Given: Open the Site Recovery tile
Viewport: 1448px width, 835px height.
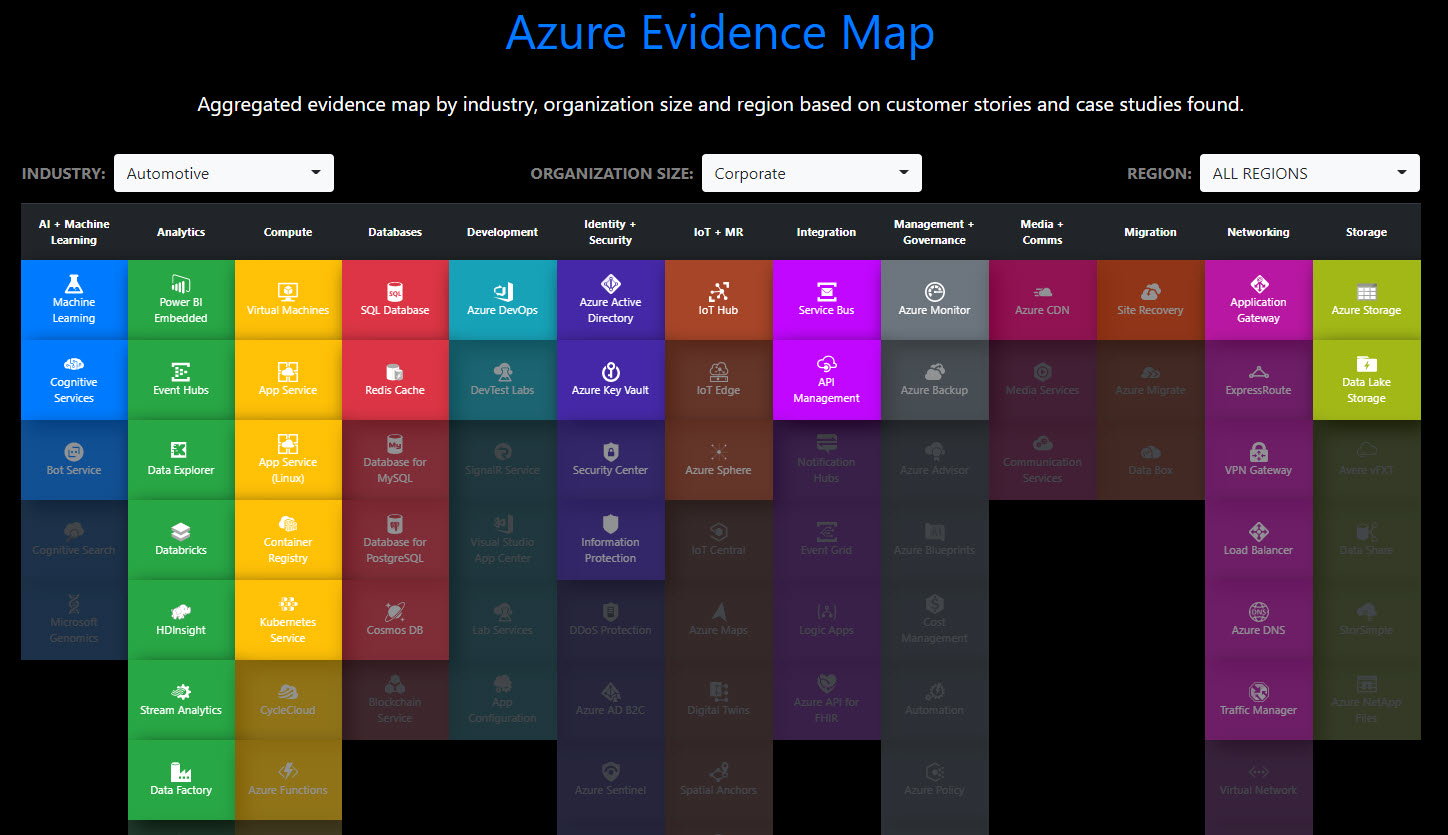Looking at the screenshot, I should tap(1151, 300).
